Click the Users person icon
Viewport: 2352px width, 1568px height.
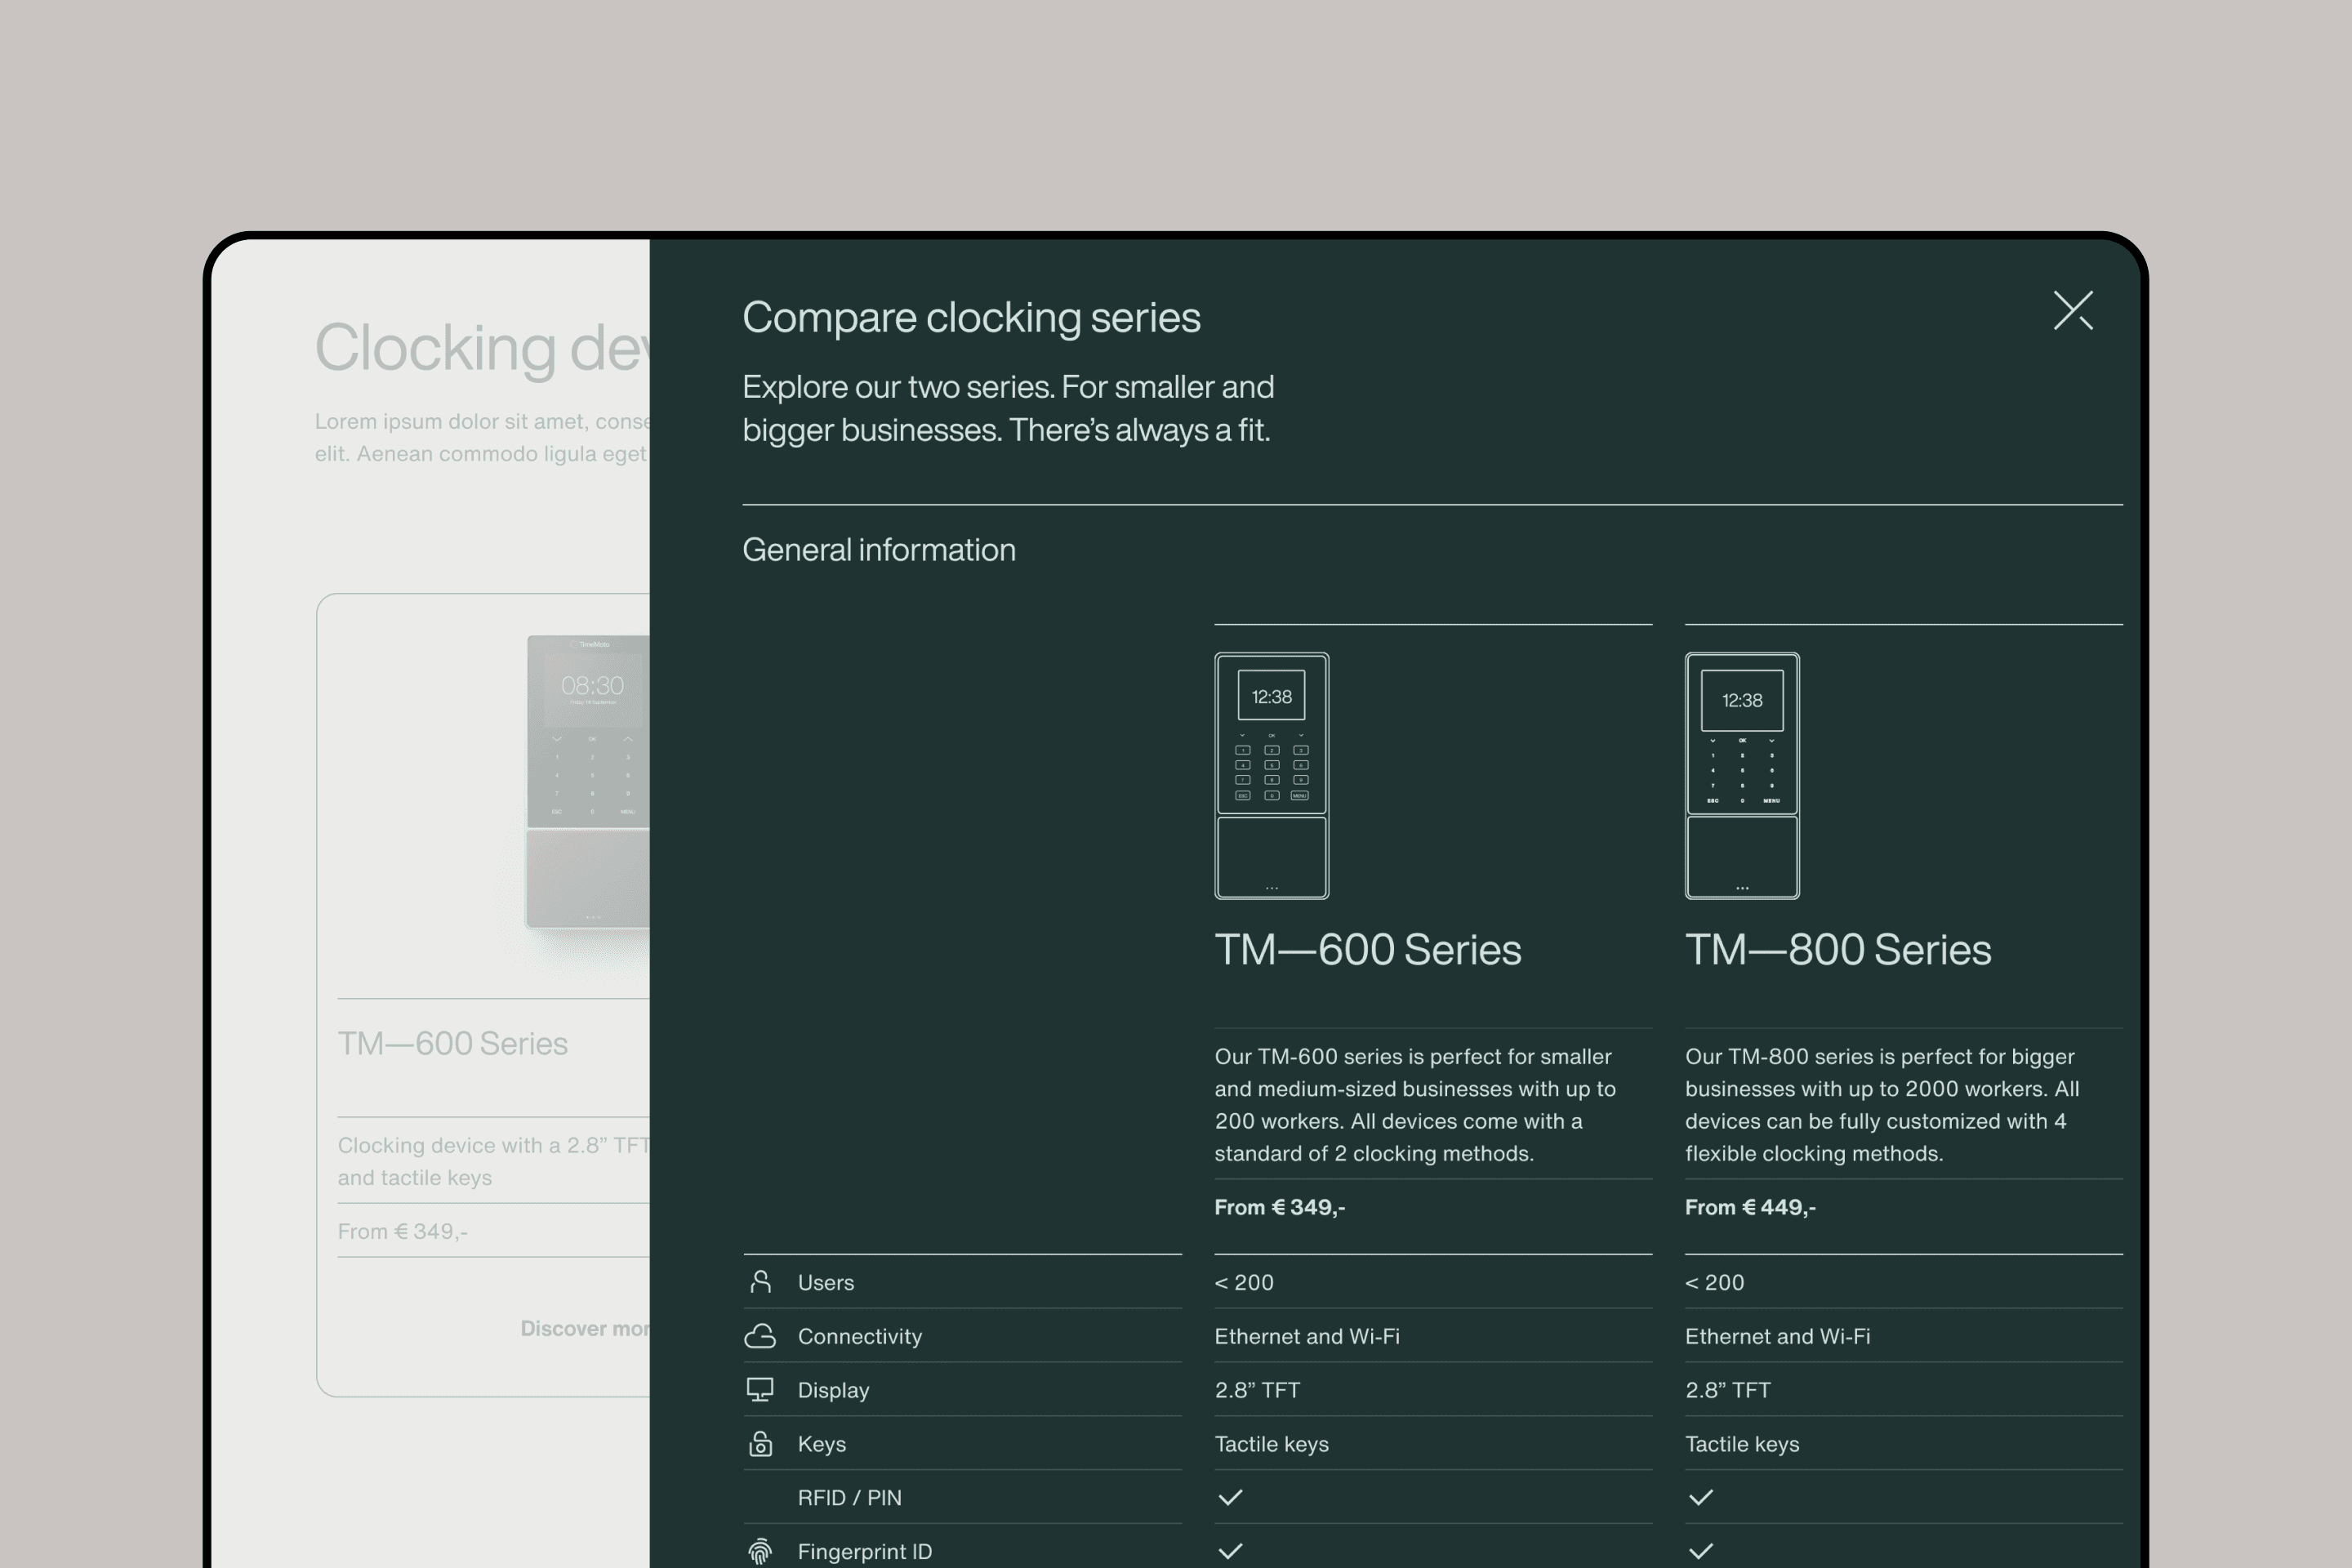coord(760,1282)
